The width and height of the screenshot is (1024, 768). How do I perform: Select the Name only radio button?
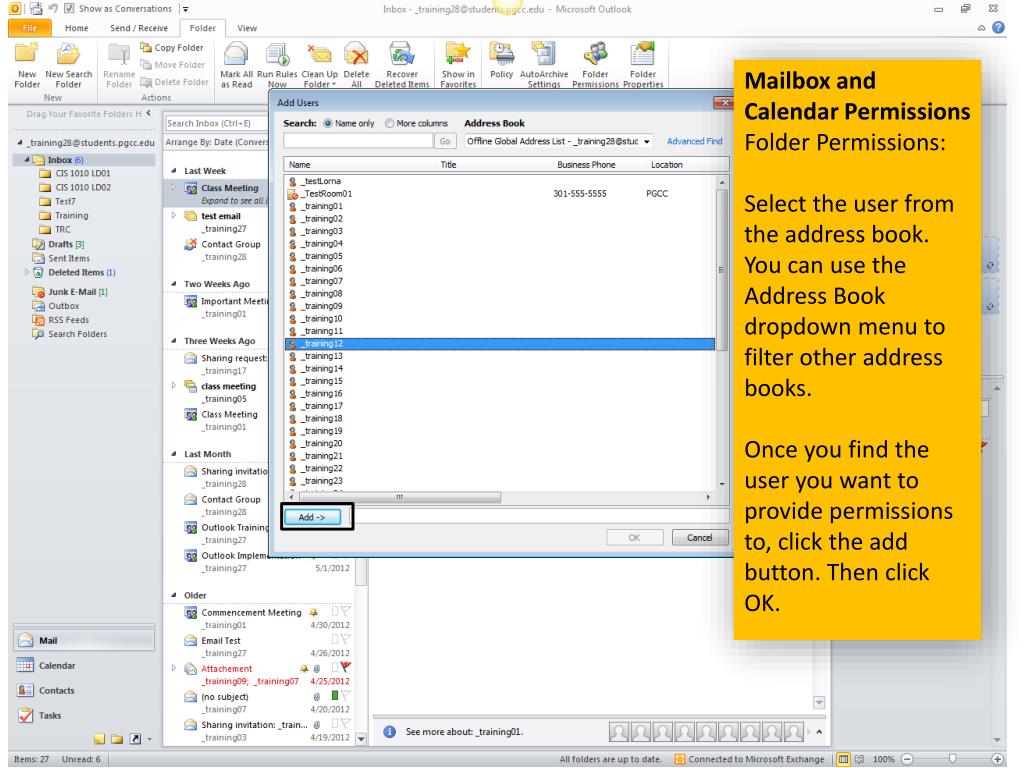[326, 123]
